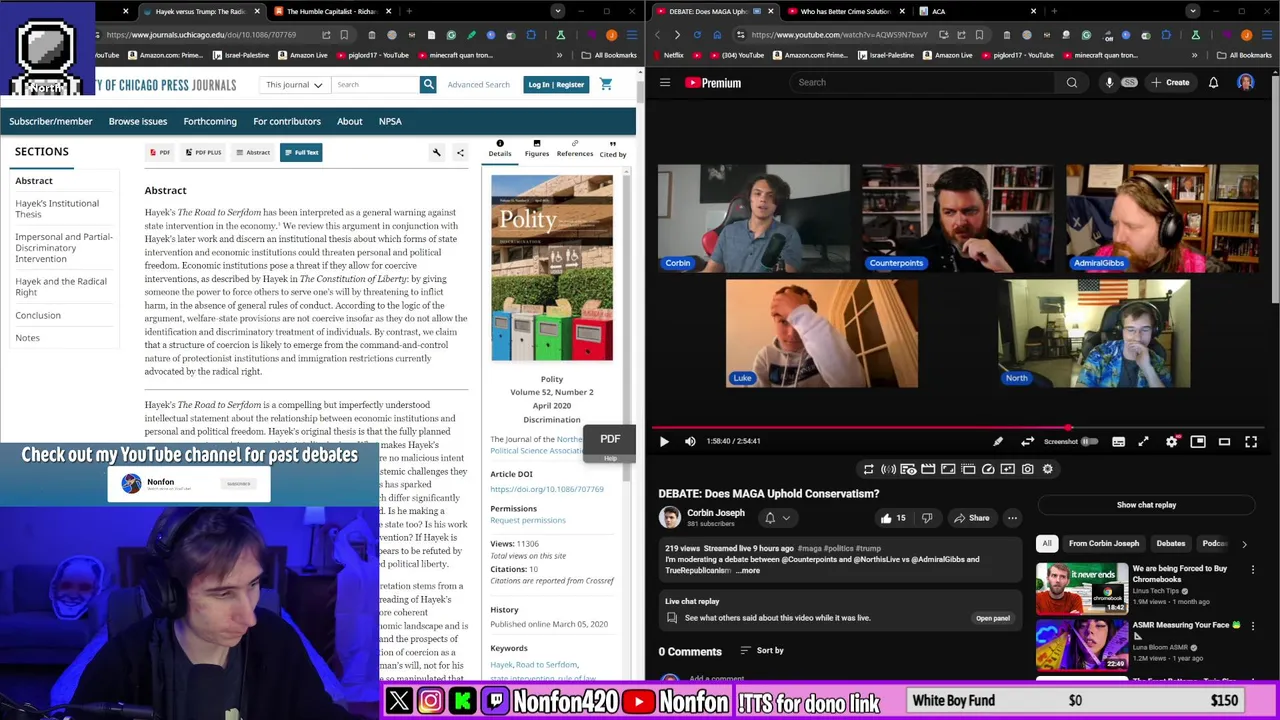Advance filter chips with right chevron
This screenshot has height=720, width=1280.
point(1244,544)
